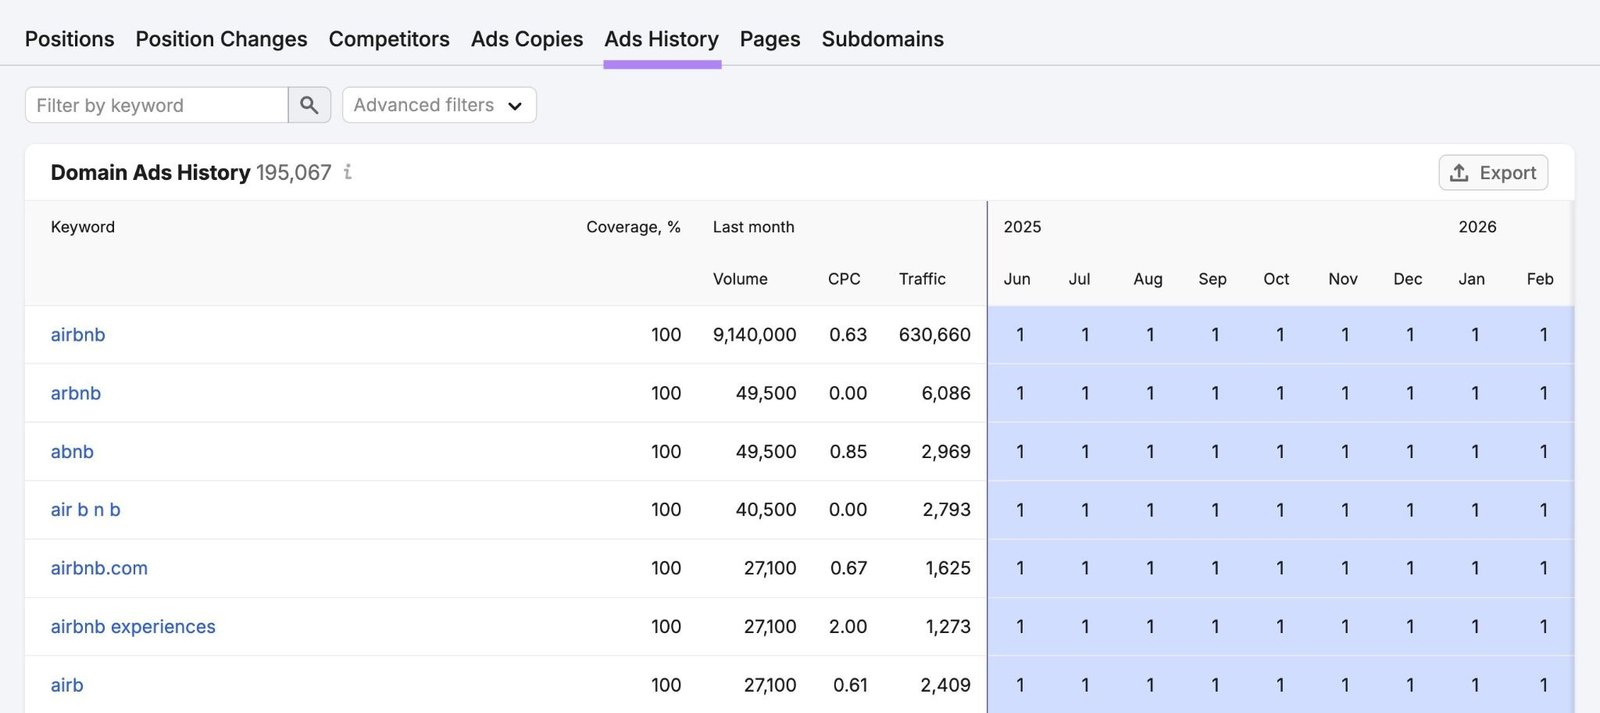This screenshot has width=1600, height=713.
Task: Click the 0.85 CPC value
Action: [x=848, y=452]
